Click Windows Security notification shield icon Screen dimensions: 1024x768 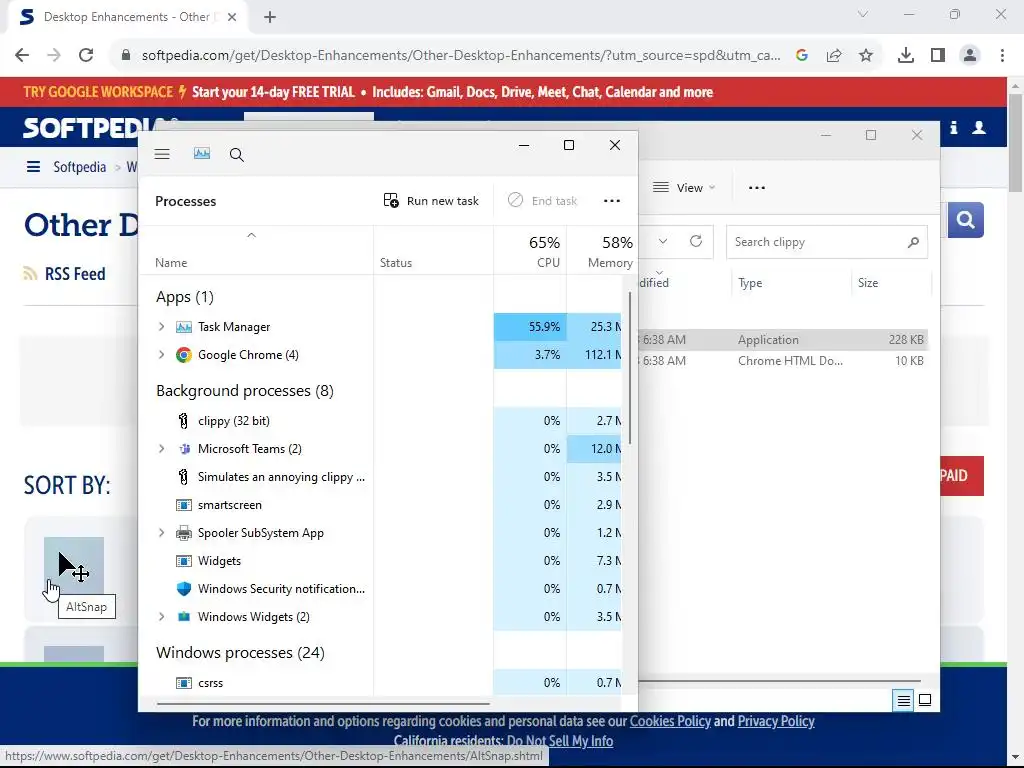pos(184,588)
